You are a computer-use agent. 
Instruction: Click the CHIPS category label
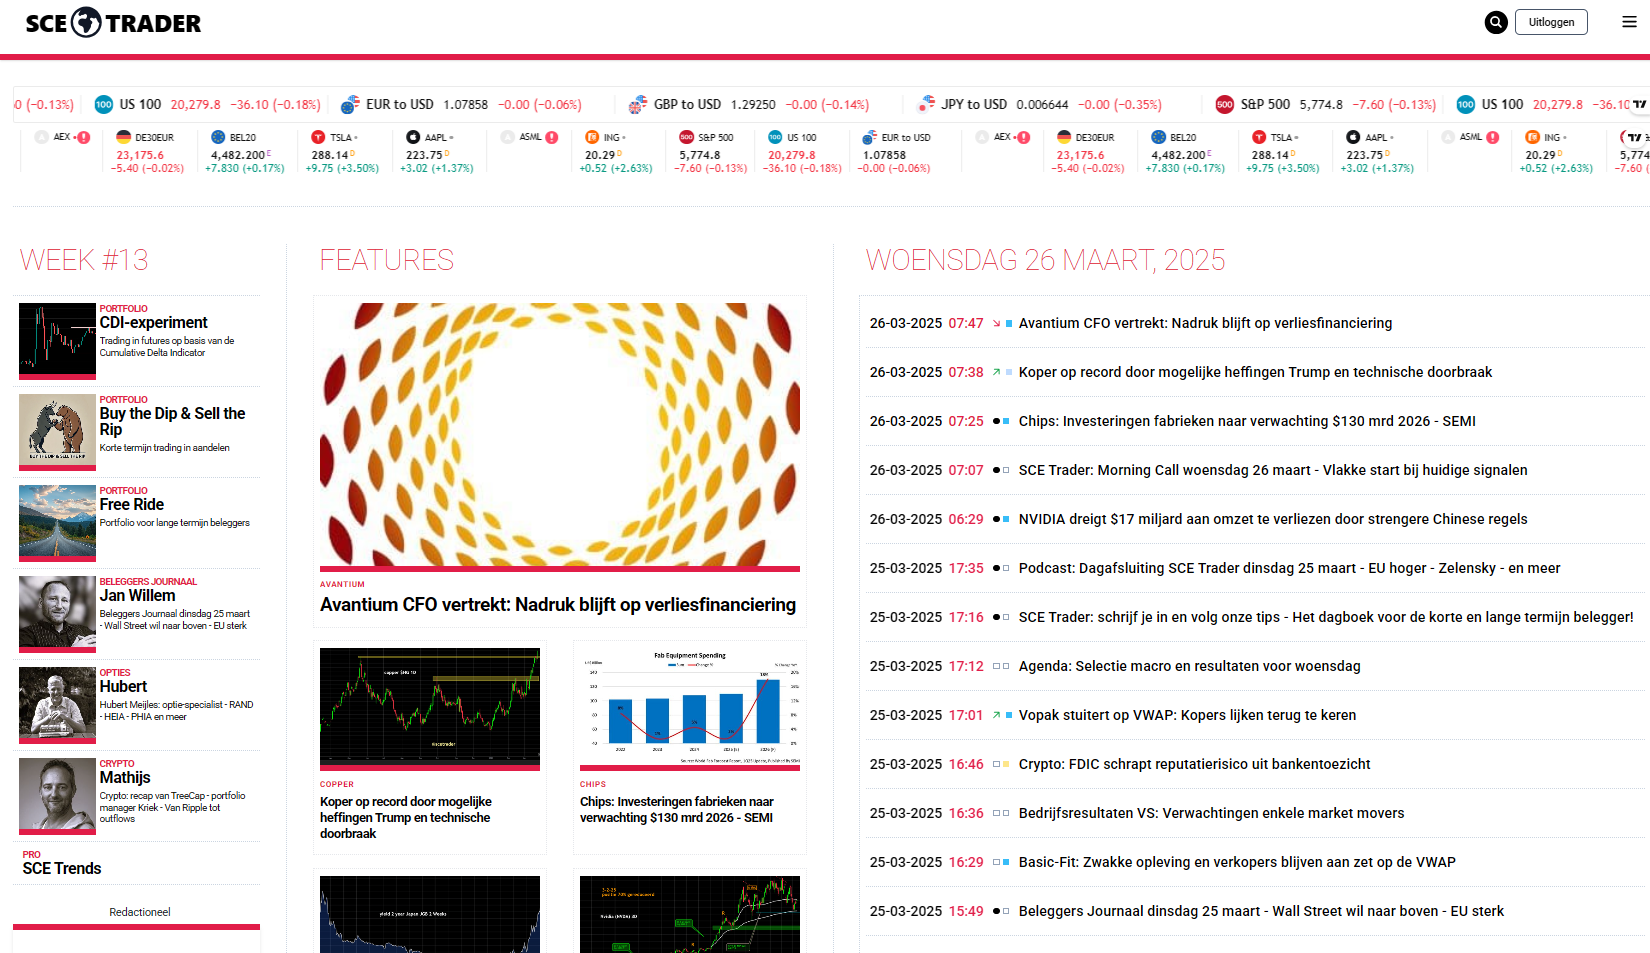(x=593, y=784)
